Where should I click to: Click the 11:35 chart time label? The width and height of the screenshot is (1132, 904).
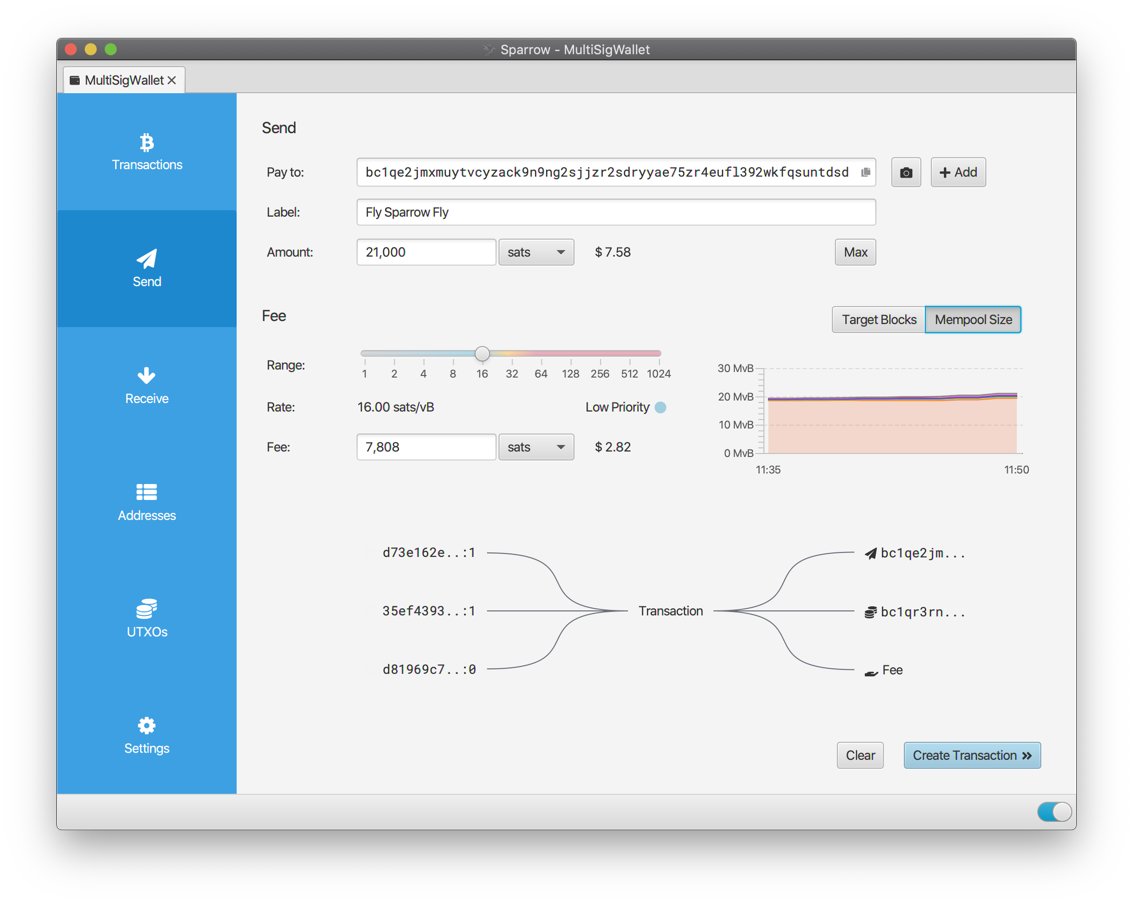click(x=768, y=470)
